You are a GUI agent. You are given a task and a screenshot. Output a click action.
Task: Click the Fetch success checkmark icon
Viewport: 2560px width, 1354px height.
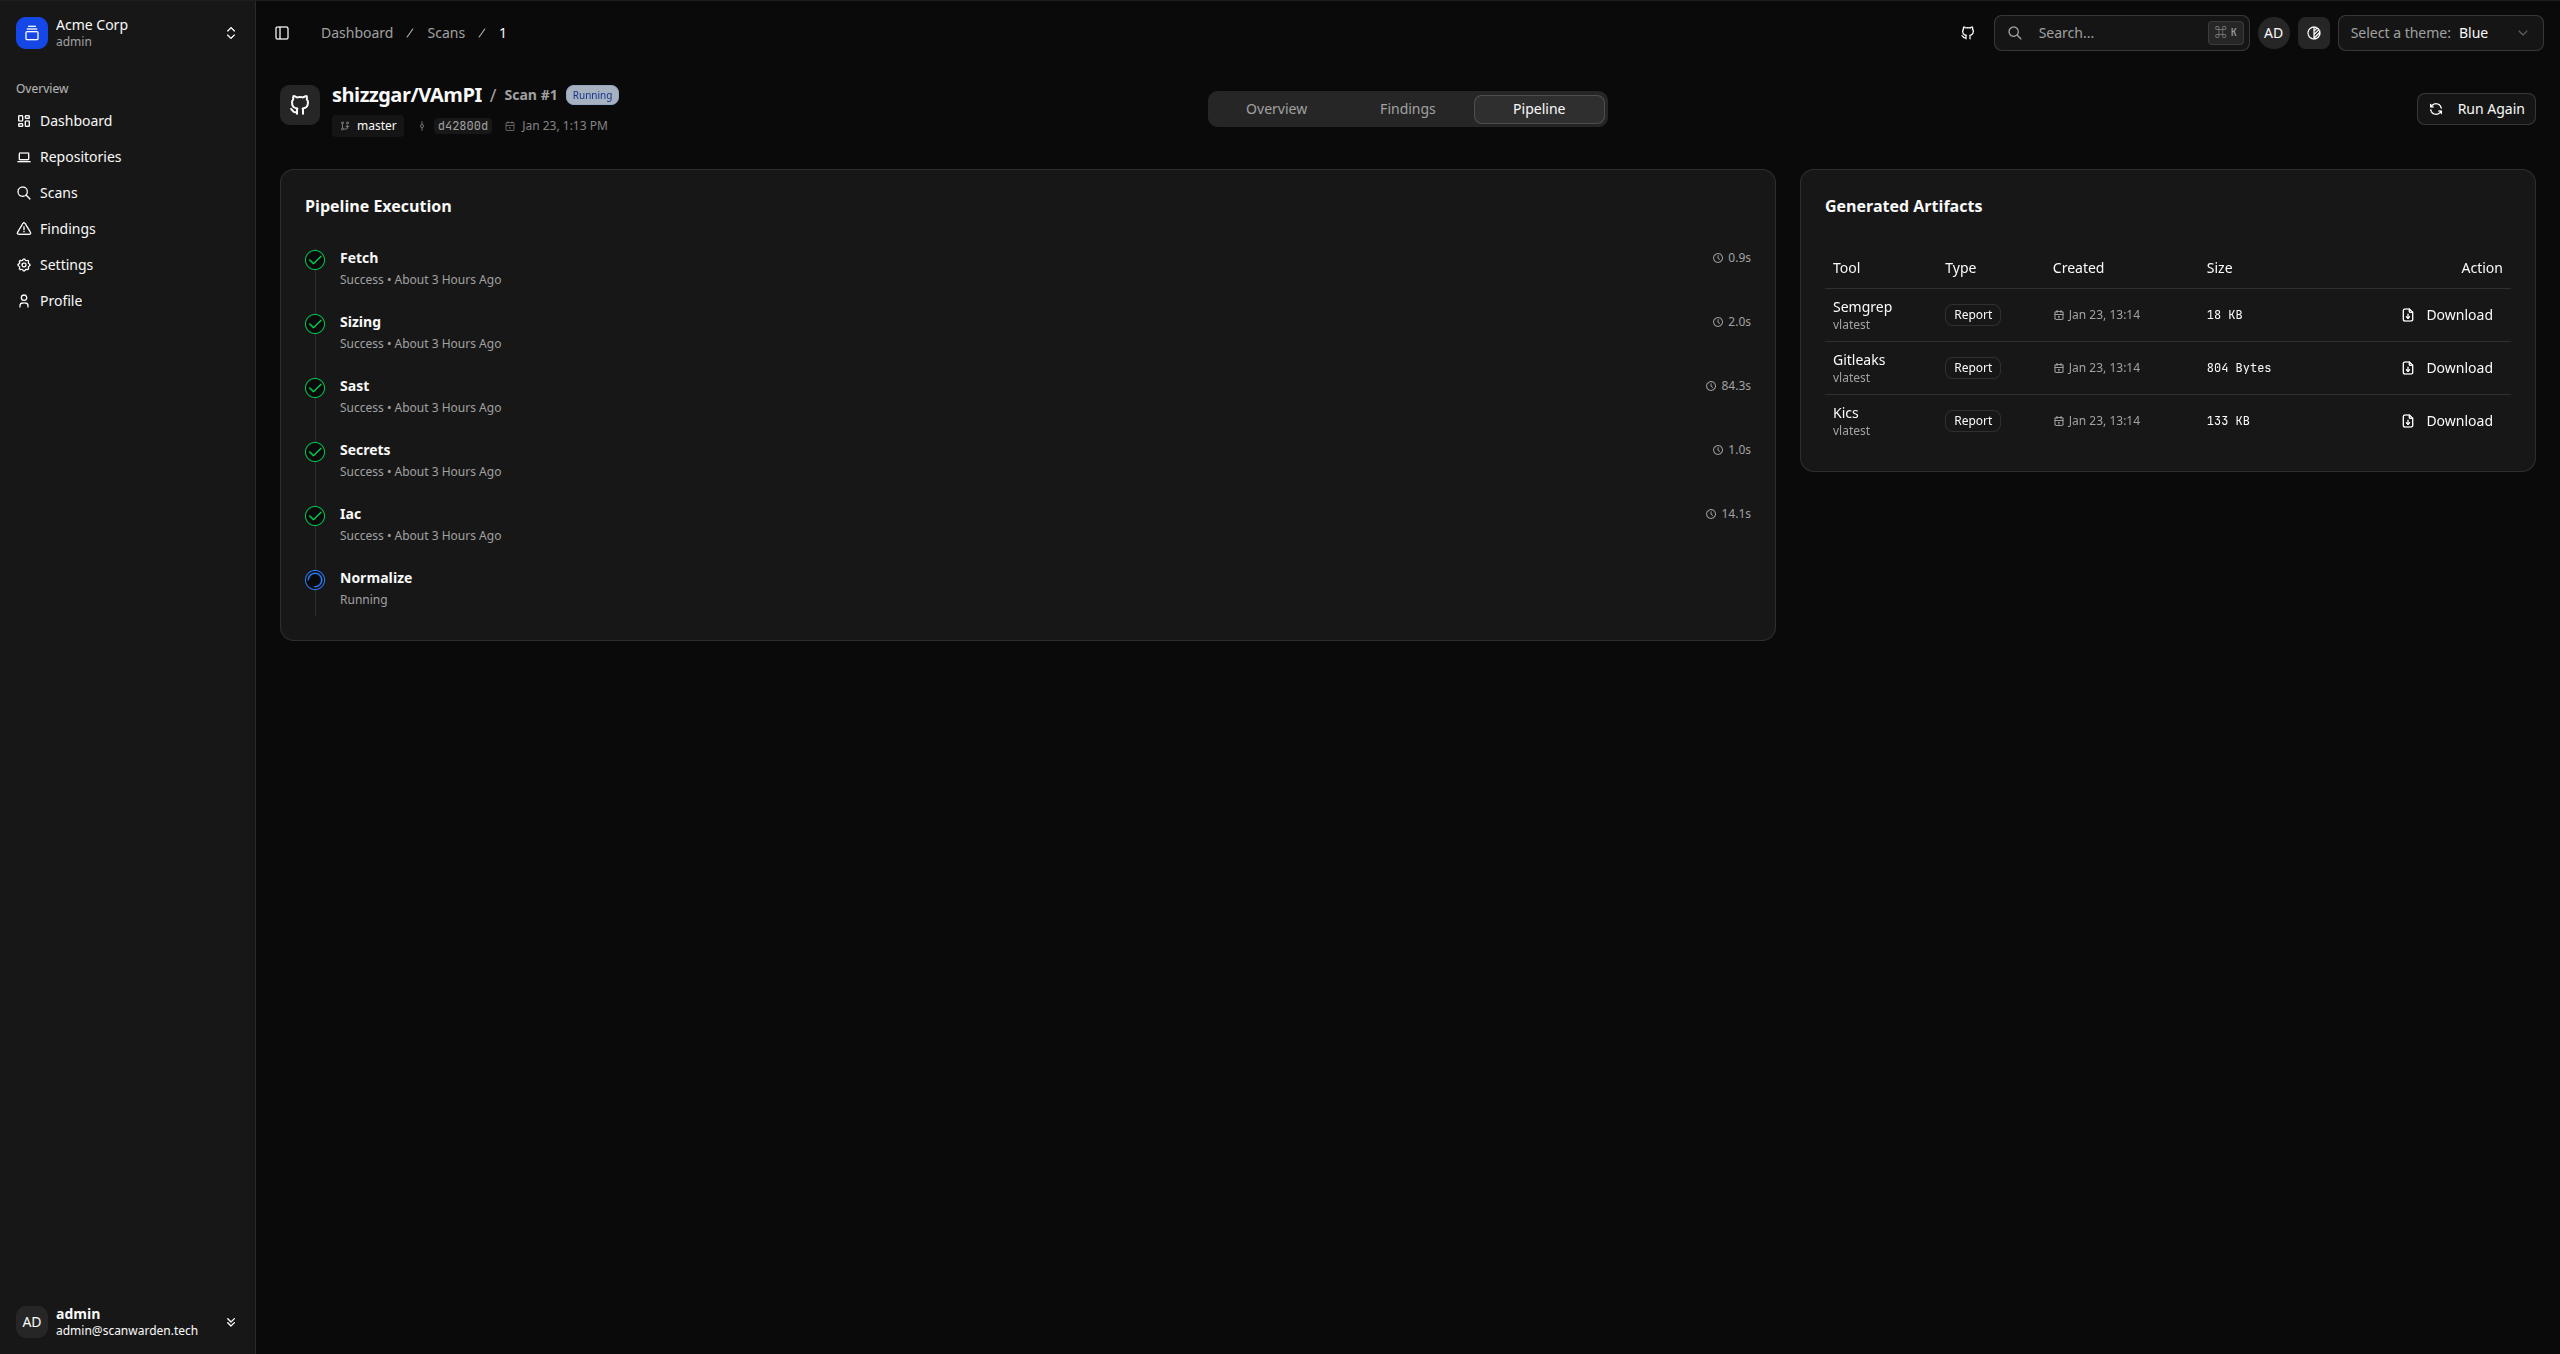click(x=315, y=260)
